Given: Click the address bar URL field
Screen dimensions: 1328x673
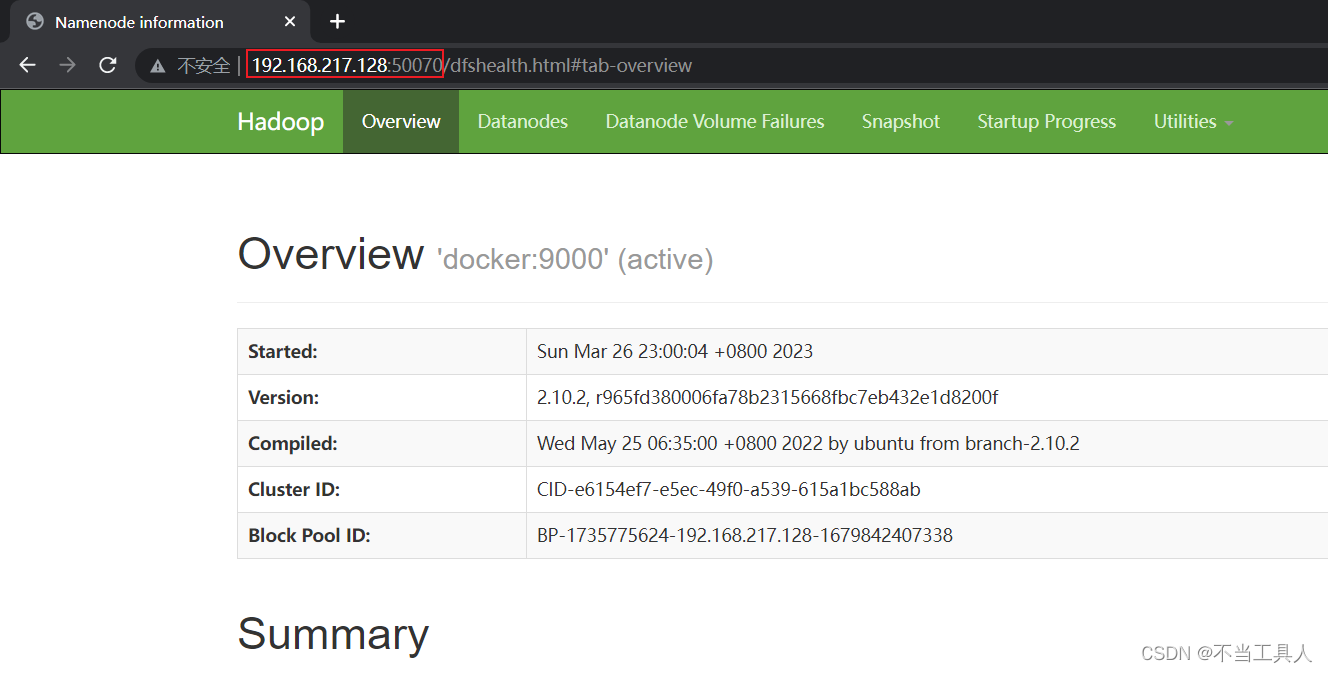Looking at the screenshot, I should [730, 65].
